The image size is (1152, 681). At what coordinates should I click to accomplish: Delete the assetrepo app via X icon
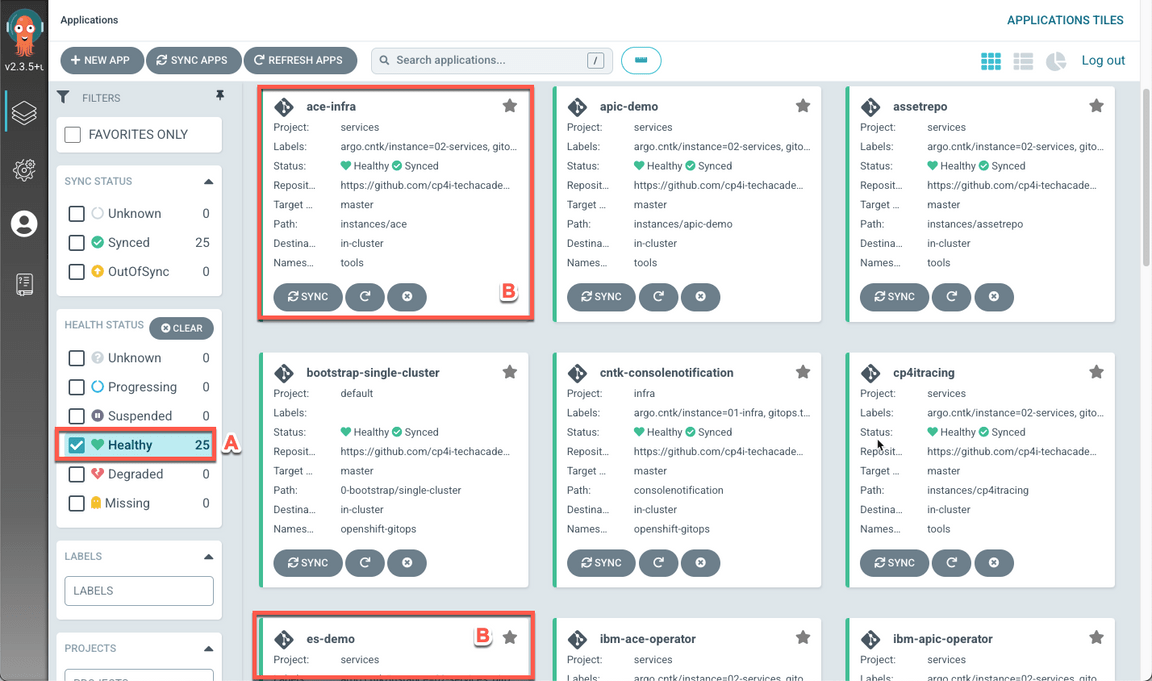click(x=993, y=297)
